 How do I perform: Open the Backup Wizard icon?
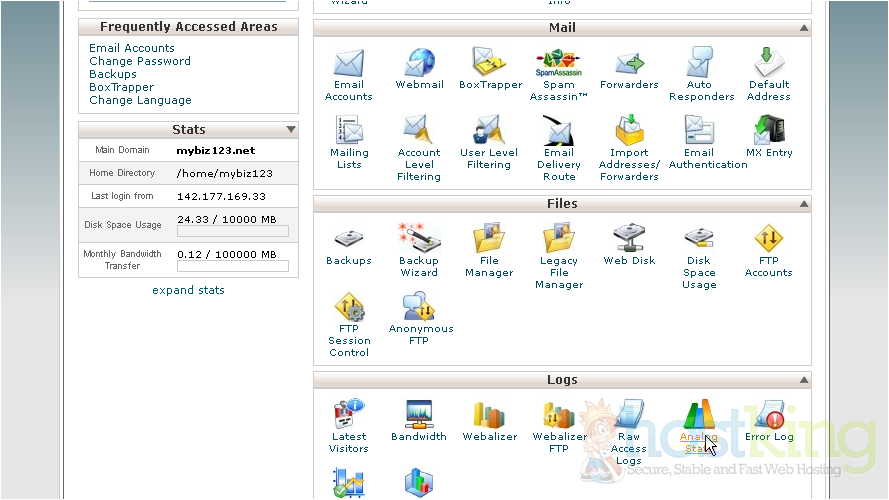[419, 240]
